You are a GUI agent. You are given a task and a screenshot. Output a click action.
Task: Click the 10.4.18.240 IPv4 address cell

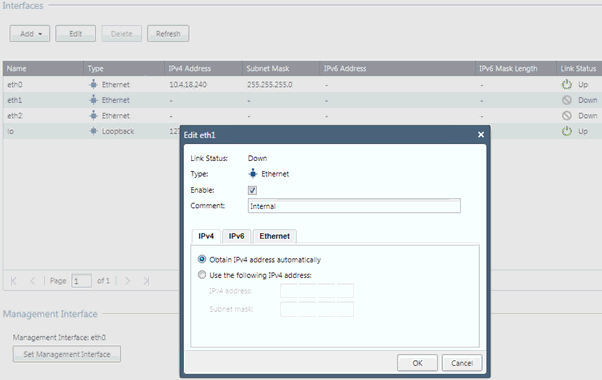tap(188, 84)
